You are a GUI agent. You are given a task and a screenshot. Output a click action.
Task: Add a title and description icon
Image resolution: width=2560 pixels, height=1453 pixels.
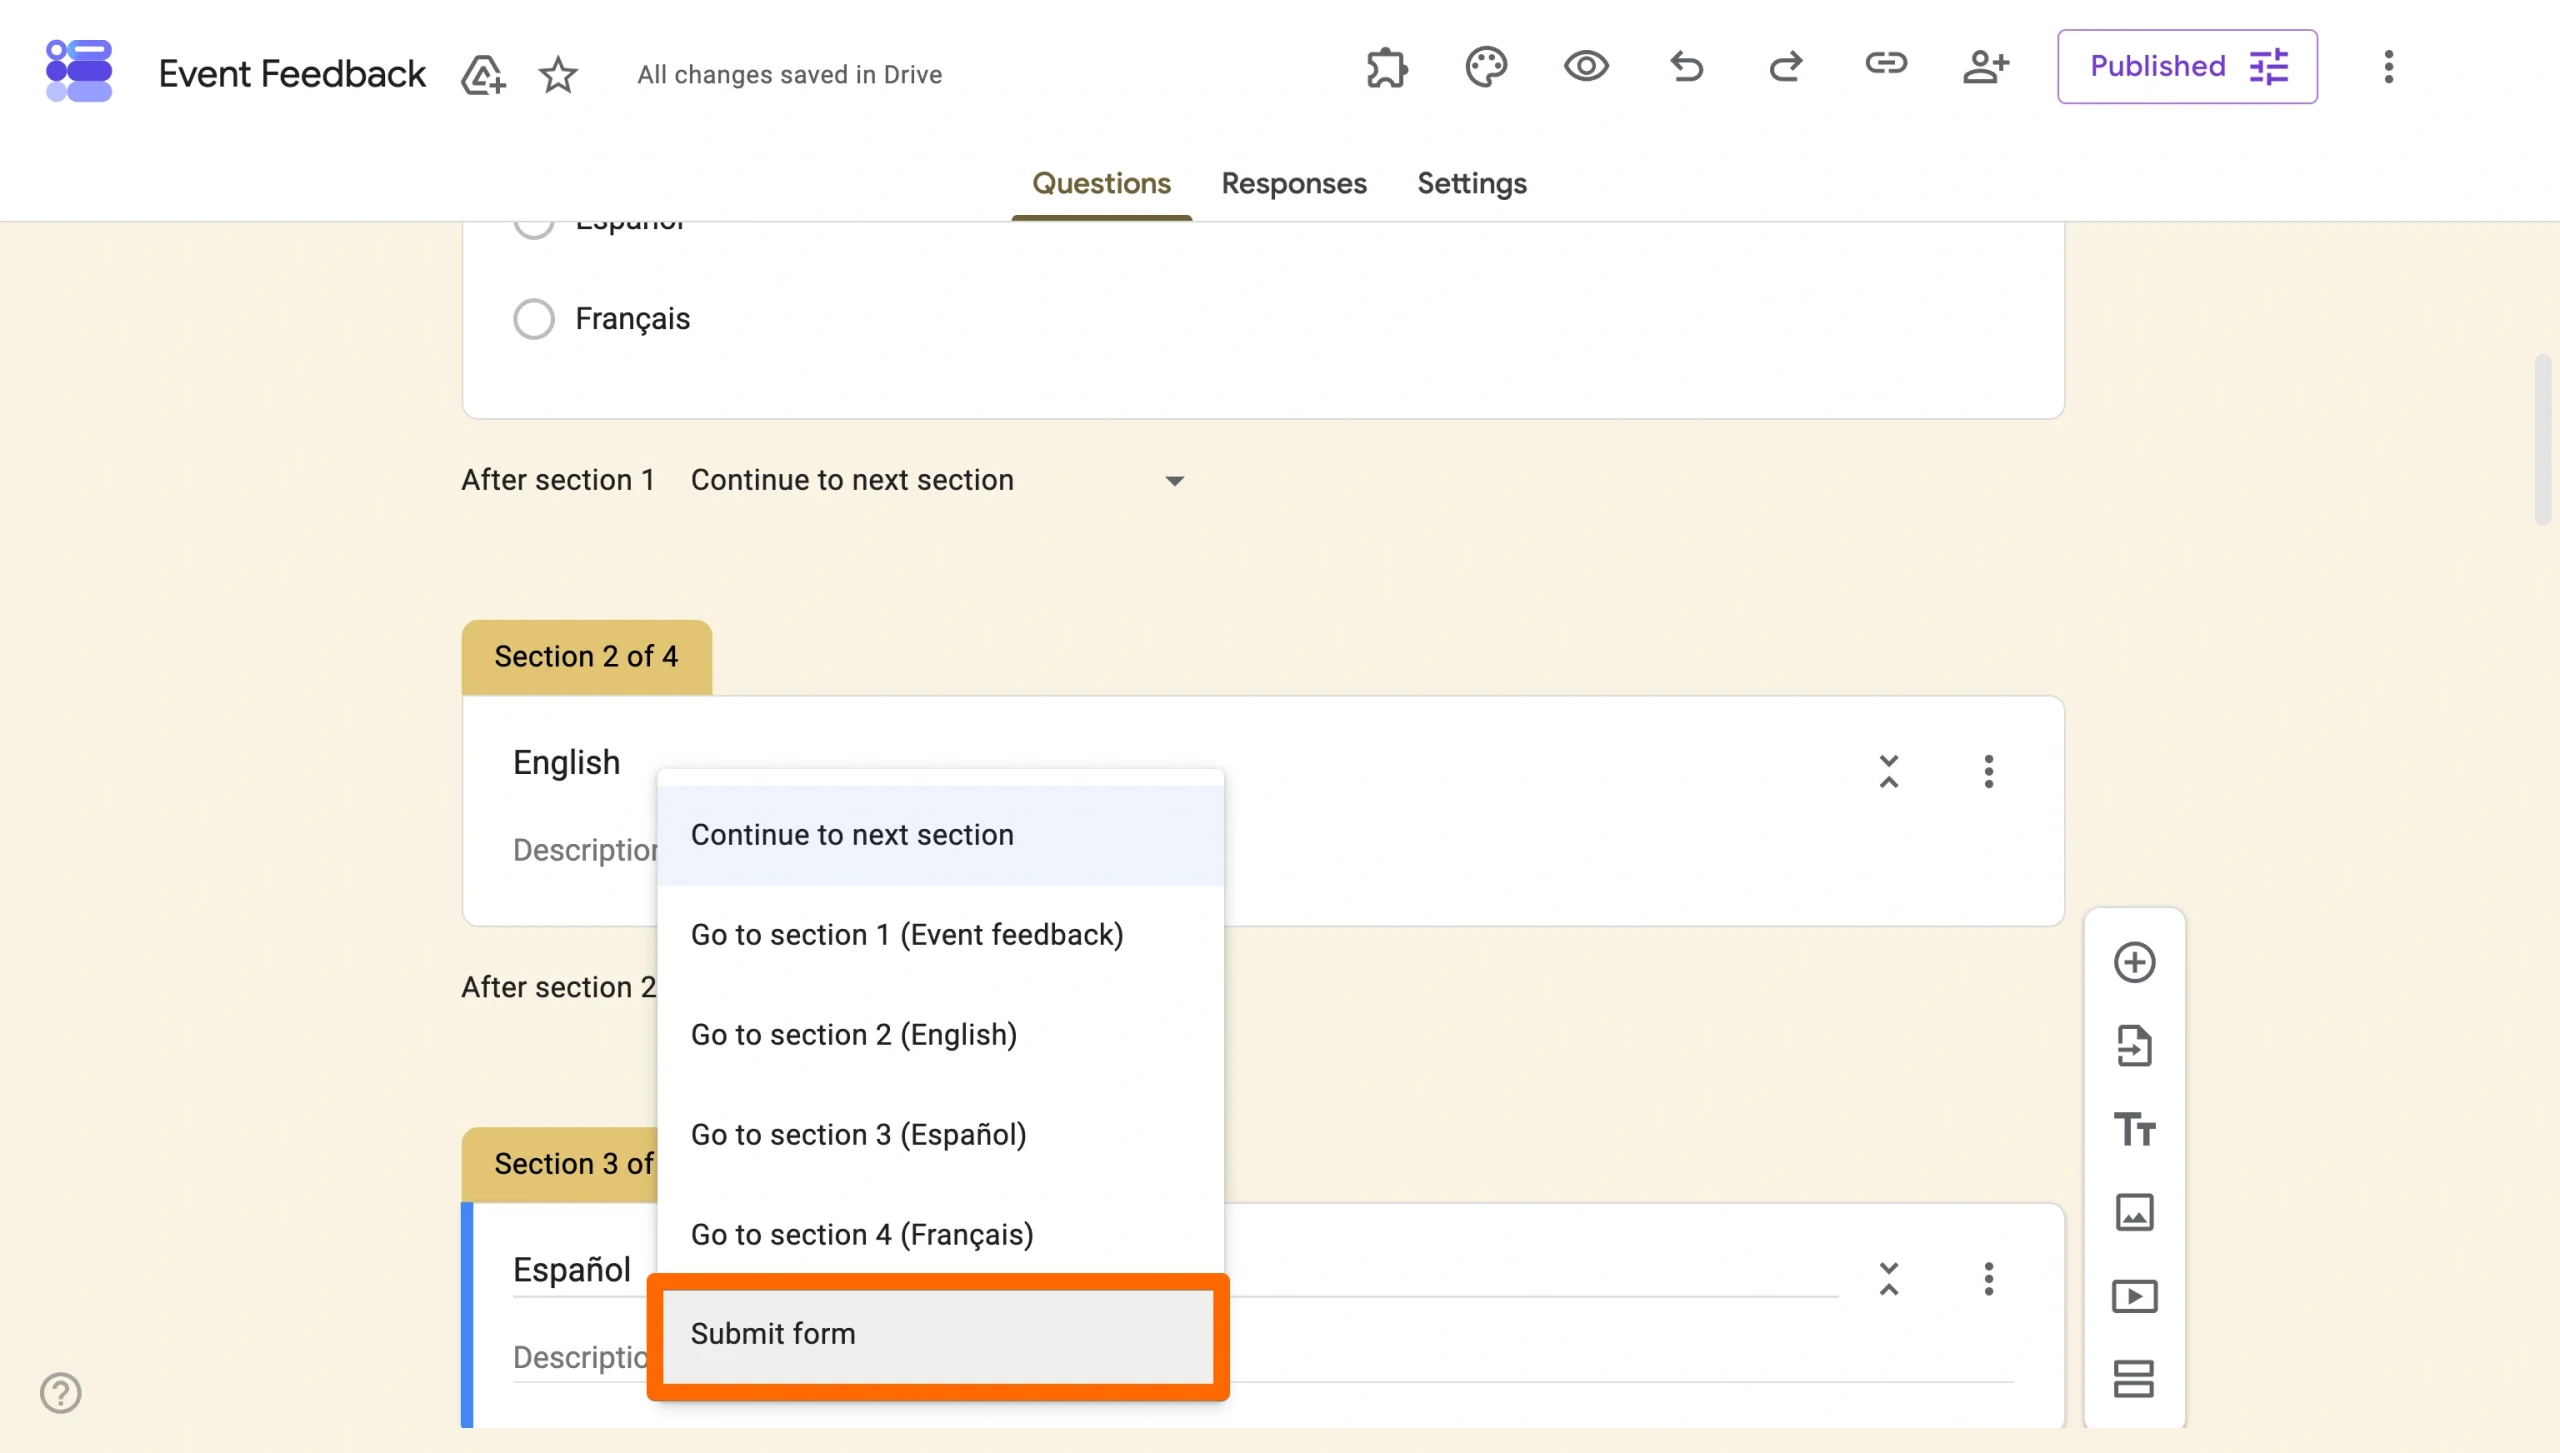click(2135, 1129)
